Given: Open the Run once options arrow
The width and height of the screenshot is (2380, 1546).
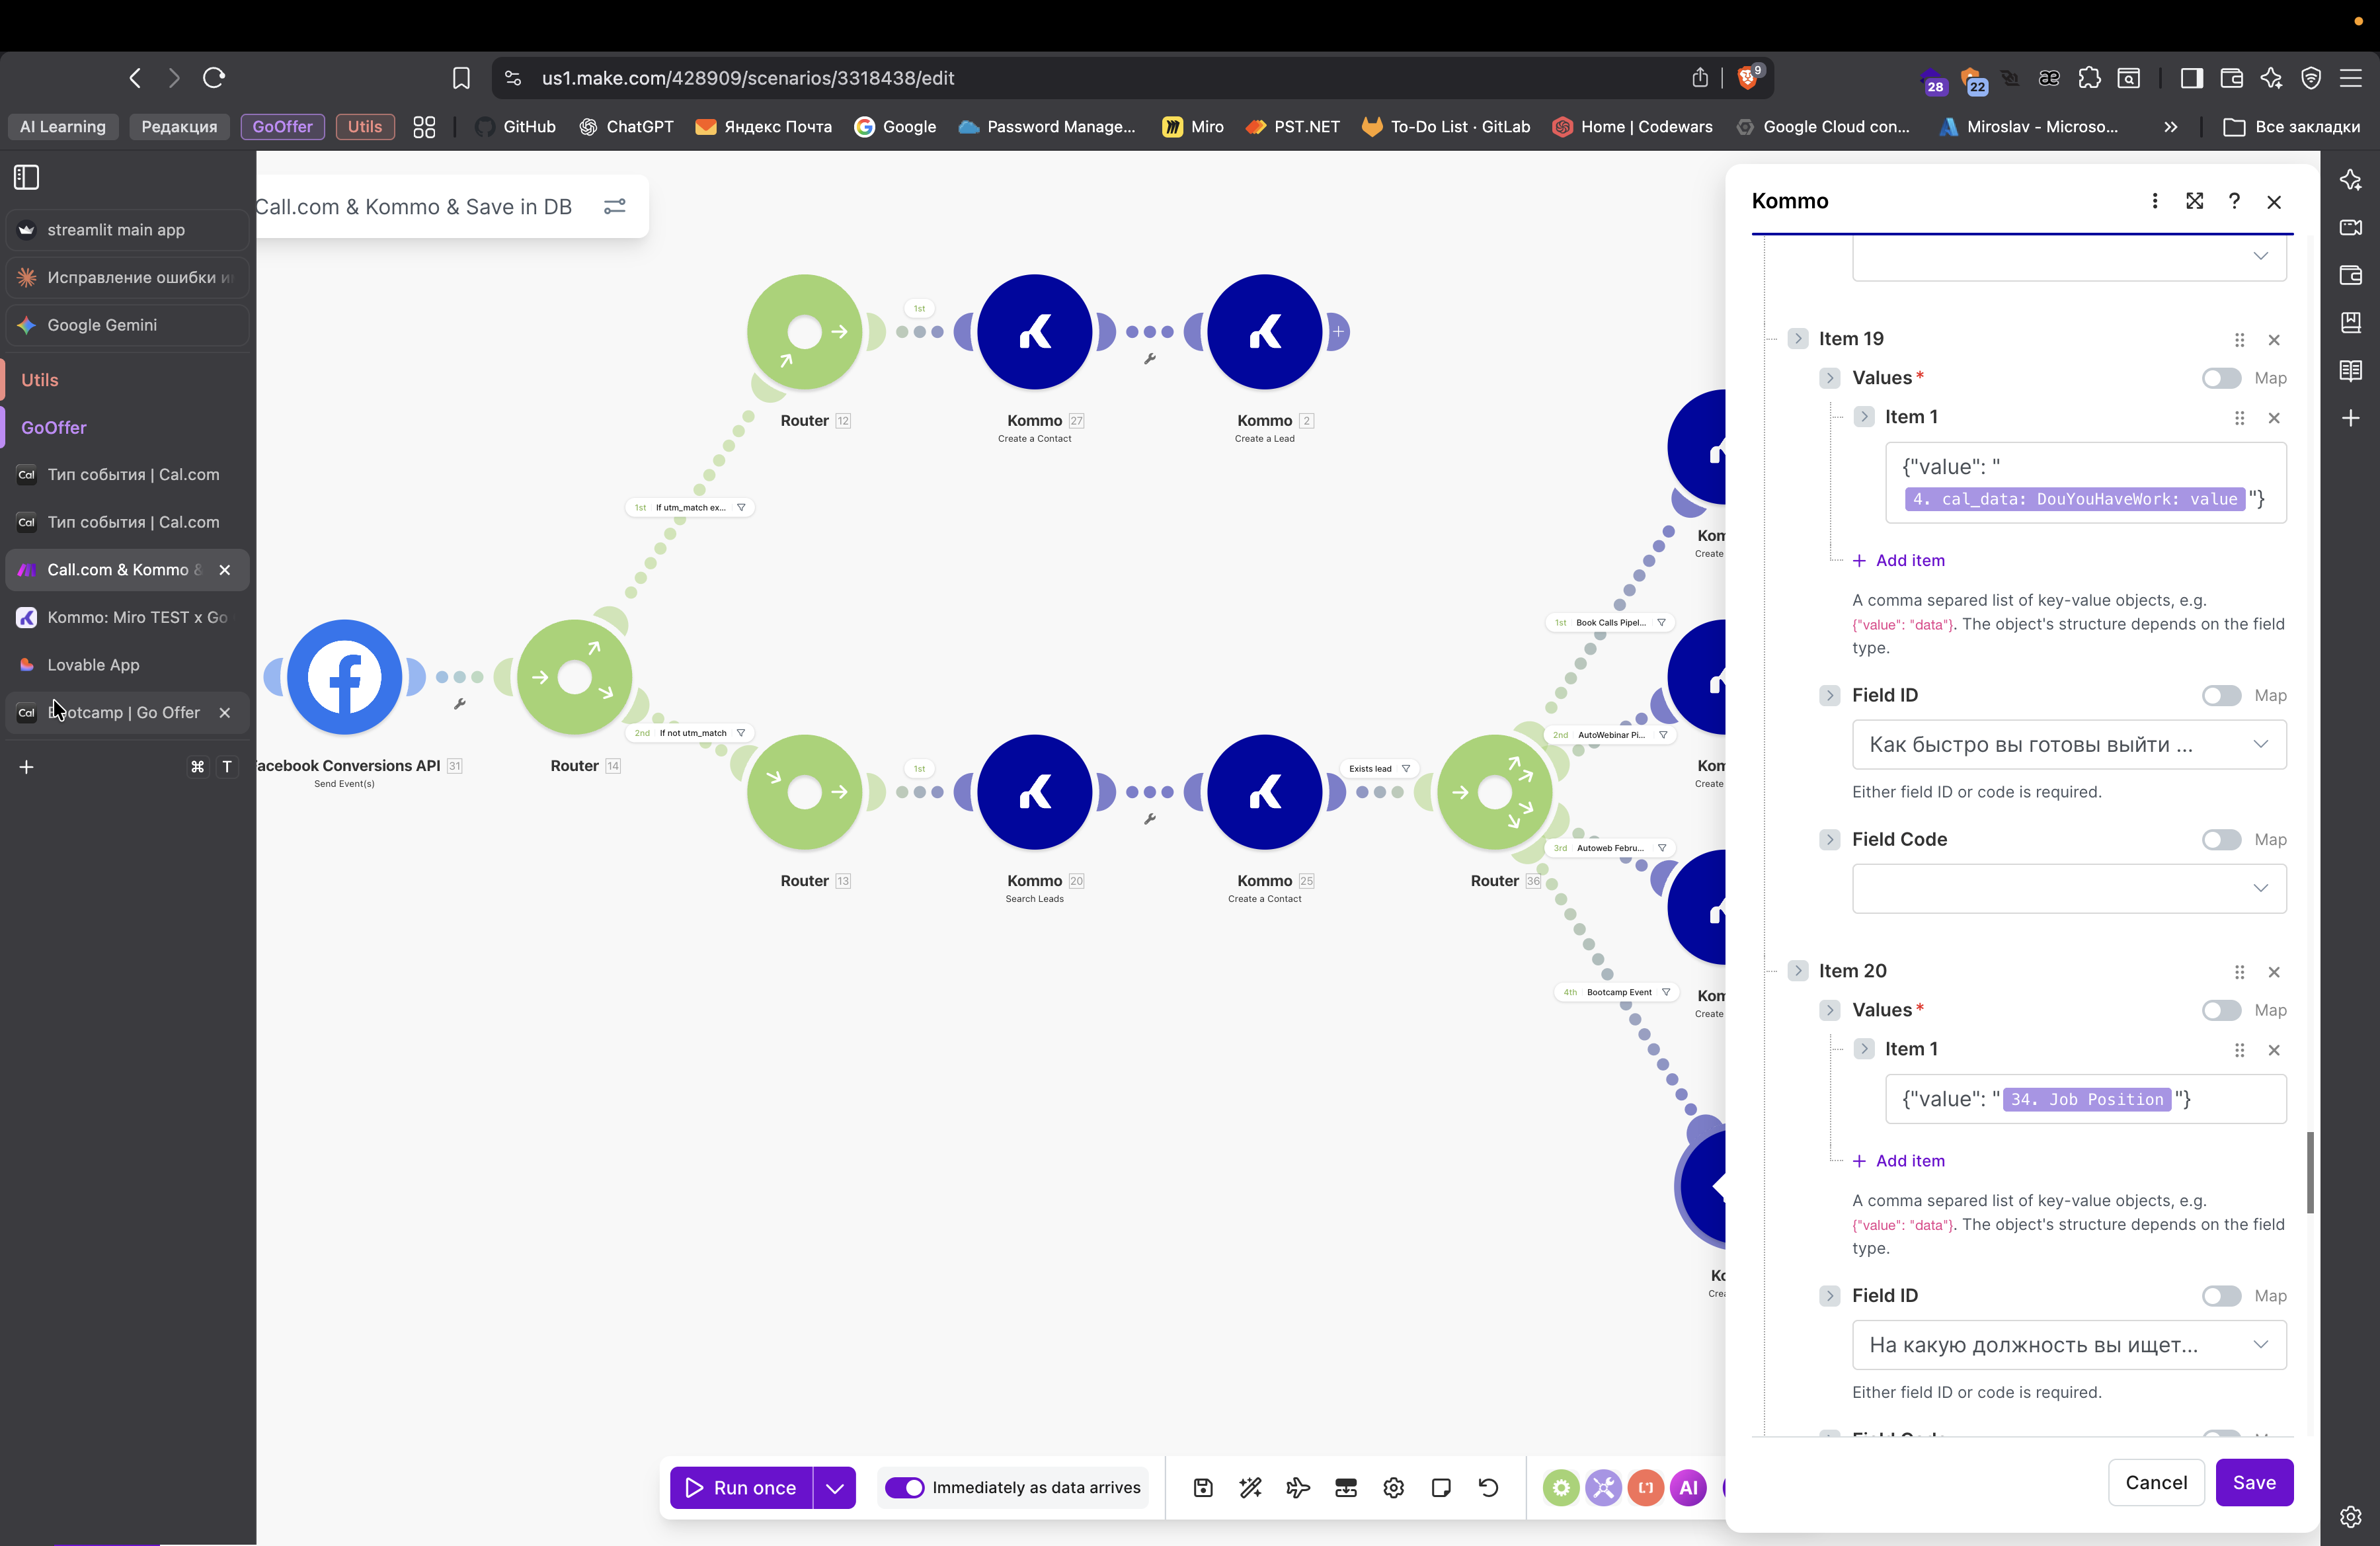Looking at the screenshot, I should pos(835,1488).
